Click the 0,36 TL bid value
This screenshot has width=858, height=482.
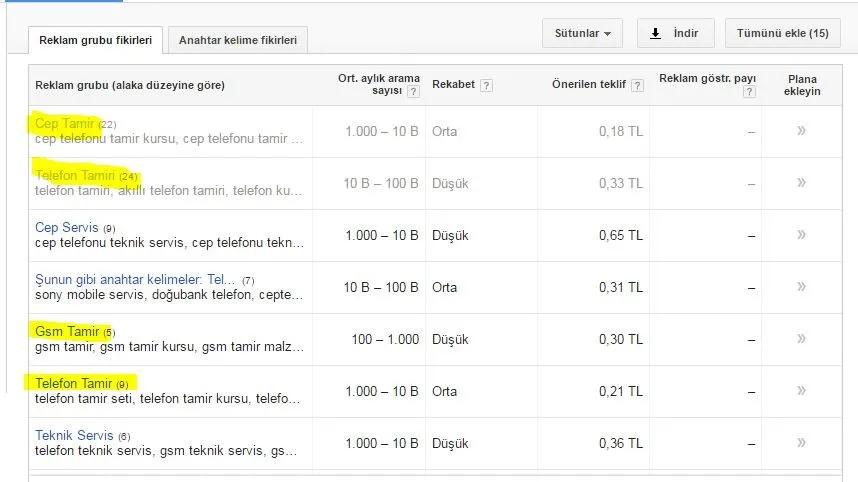(621, 443)
